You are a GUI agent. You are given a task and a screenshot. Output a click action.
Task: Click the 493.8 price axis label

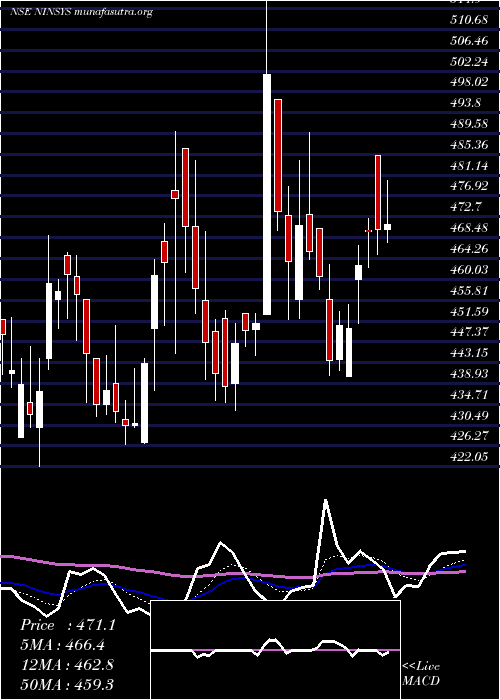point(465,103)
